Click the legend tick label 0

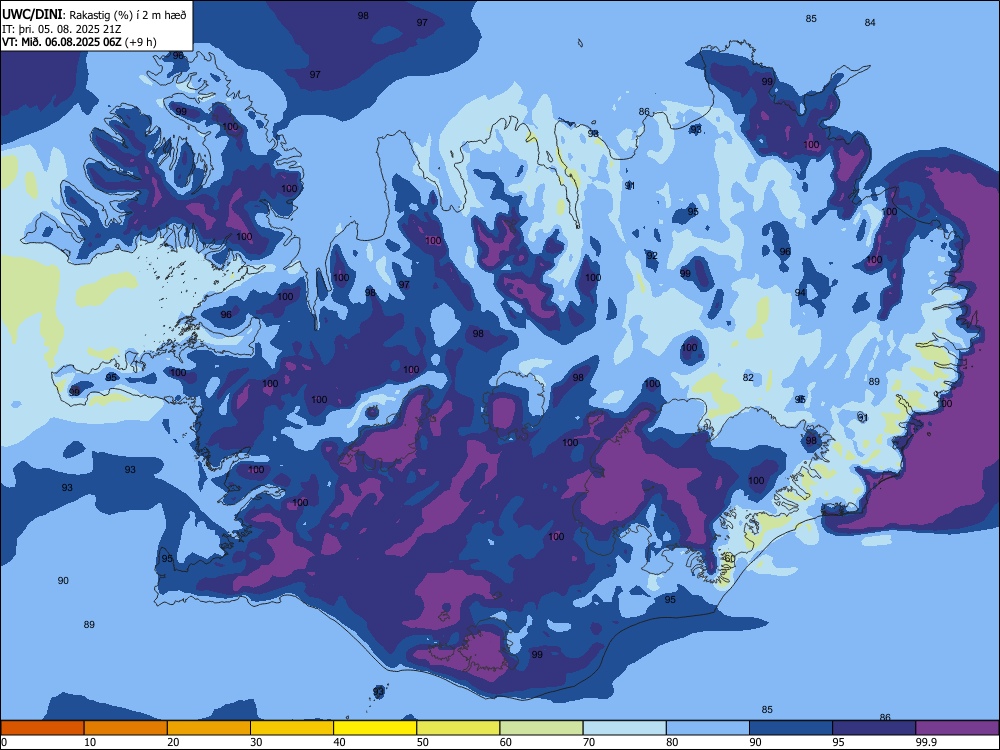pyautogui.click(x=3, y=742)
